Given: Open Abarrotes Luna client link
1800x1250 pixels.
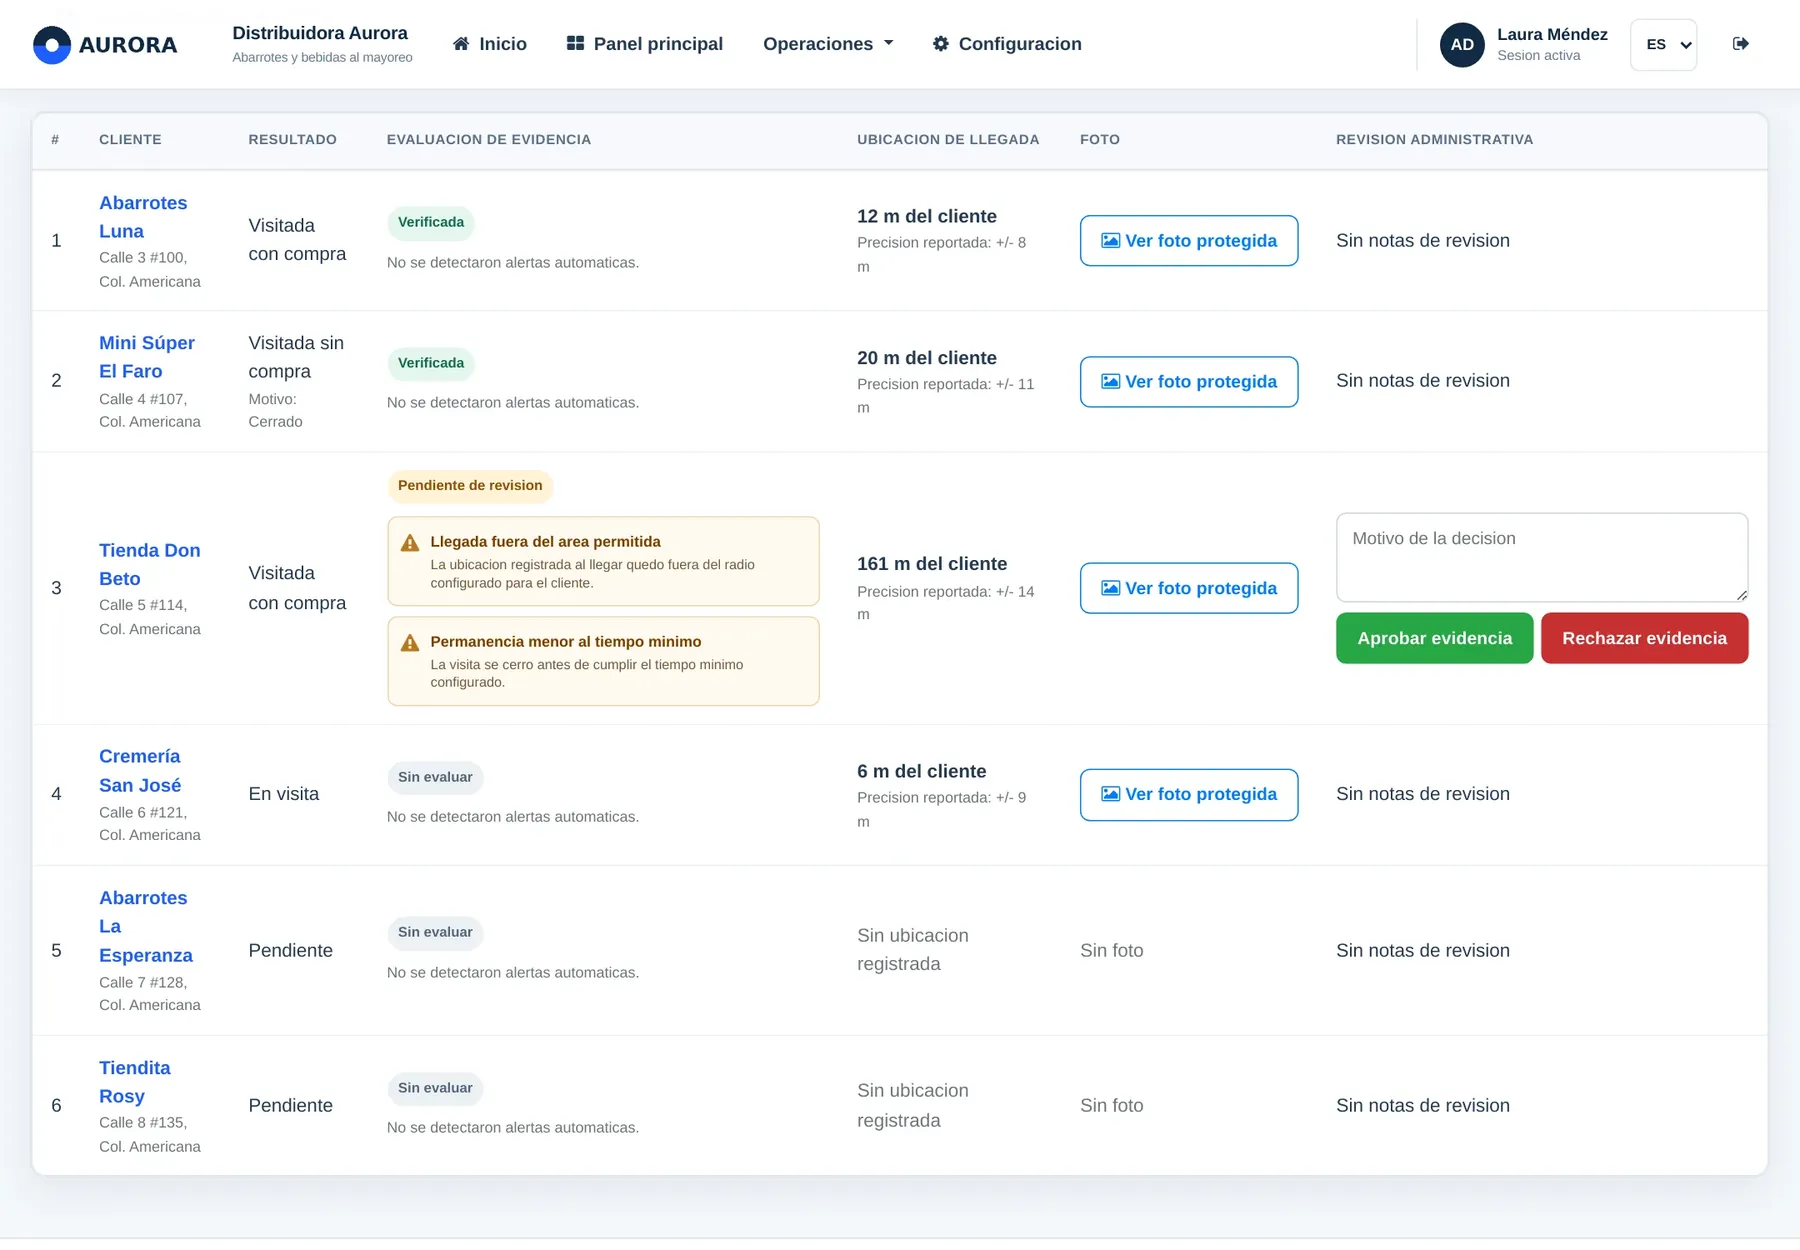Looking at the screenshot, I should [x=143, y=217].
